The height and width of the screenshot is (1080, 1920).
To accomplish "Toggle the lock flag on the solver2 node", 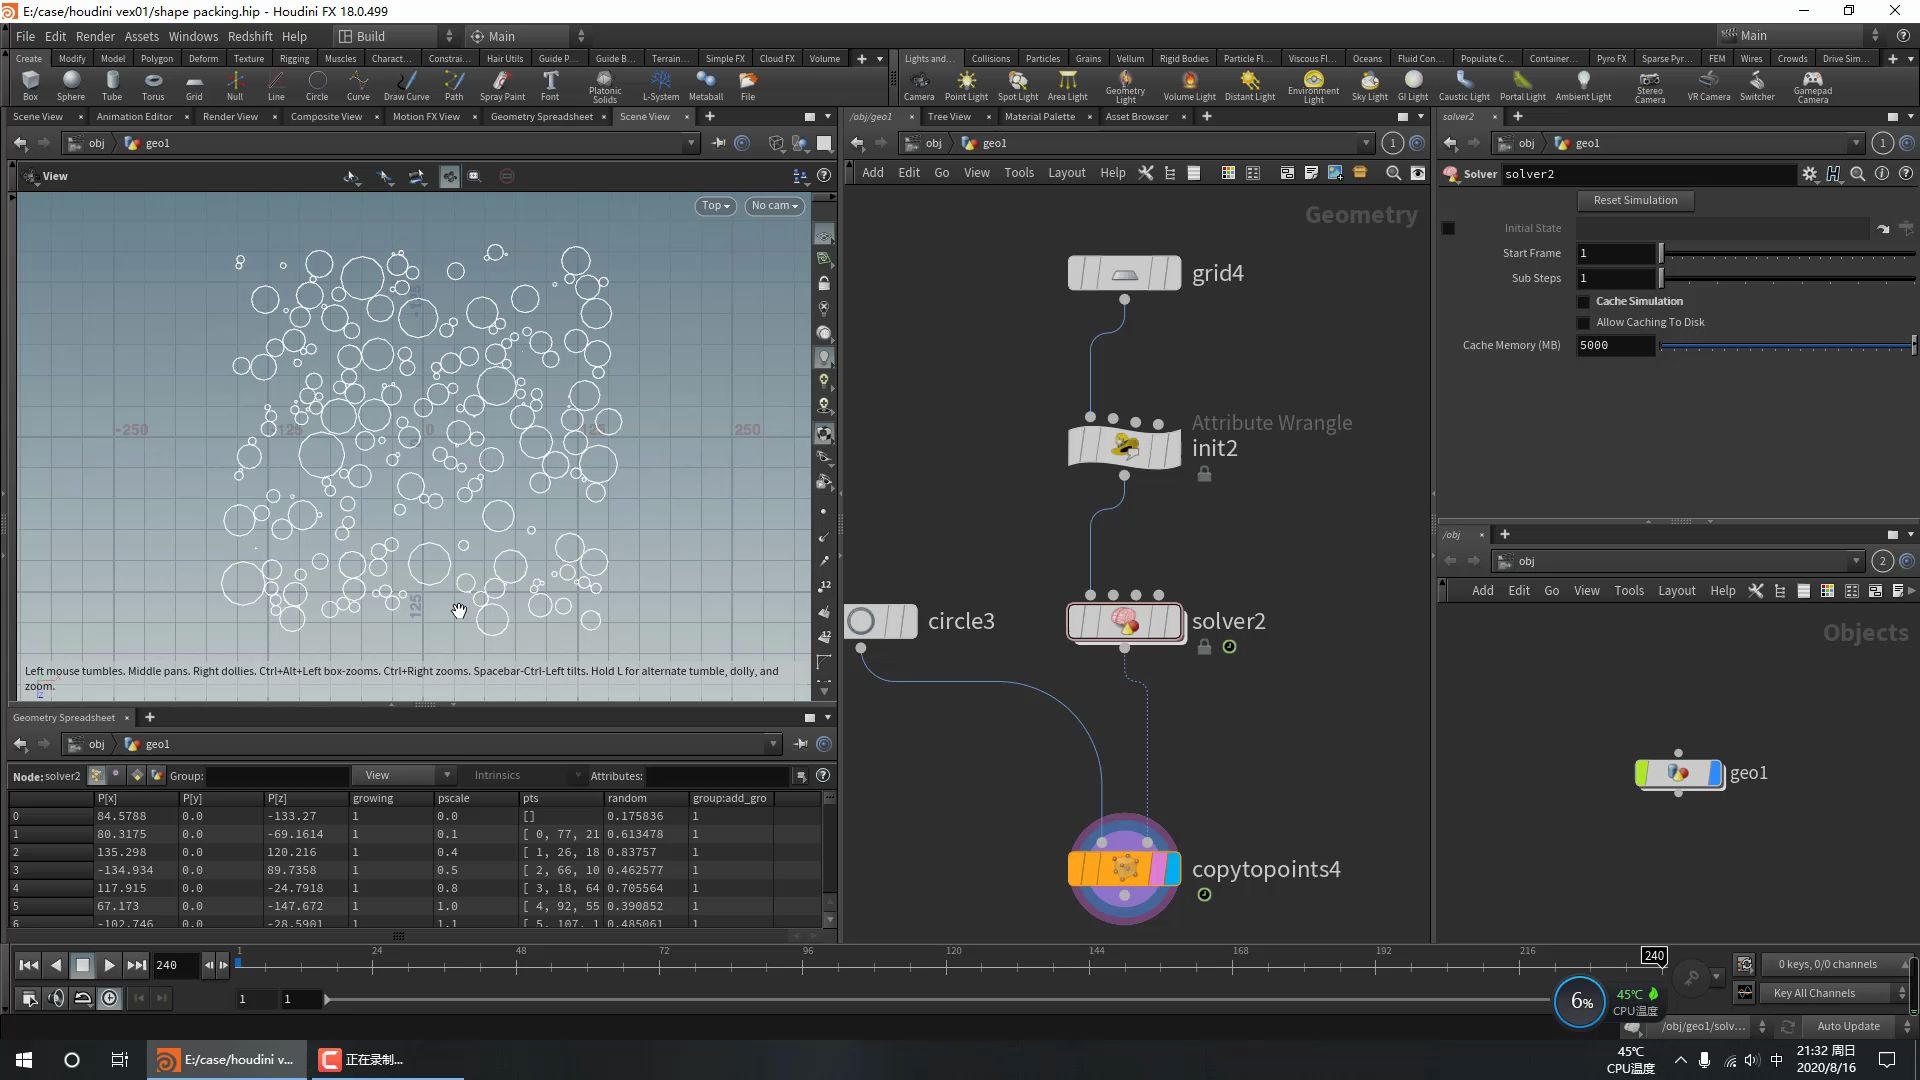I will (1202, 647).
